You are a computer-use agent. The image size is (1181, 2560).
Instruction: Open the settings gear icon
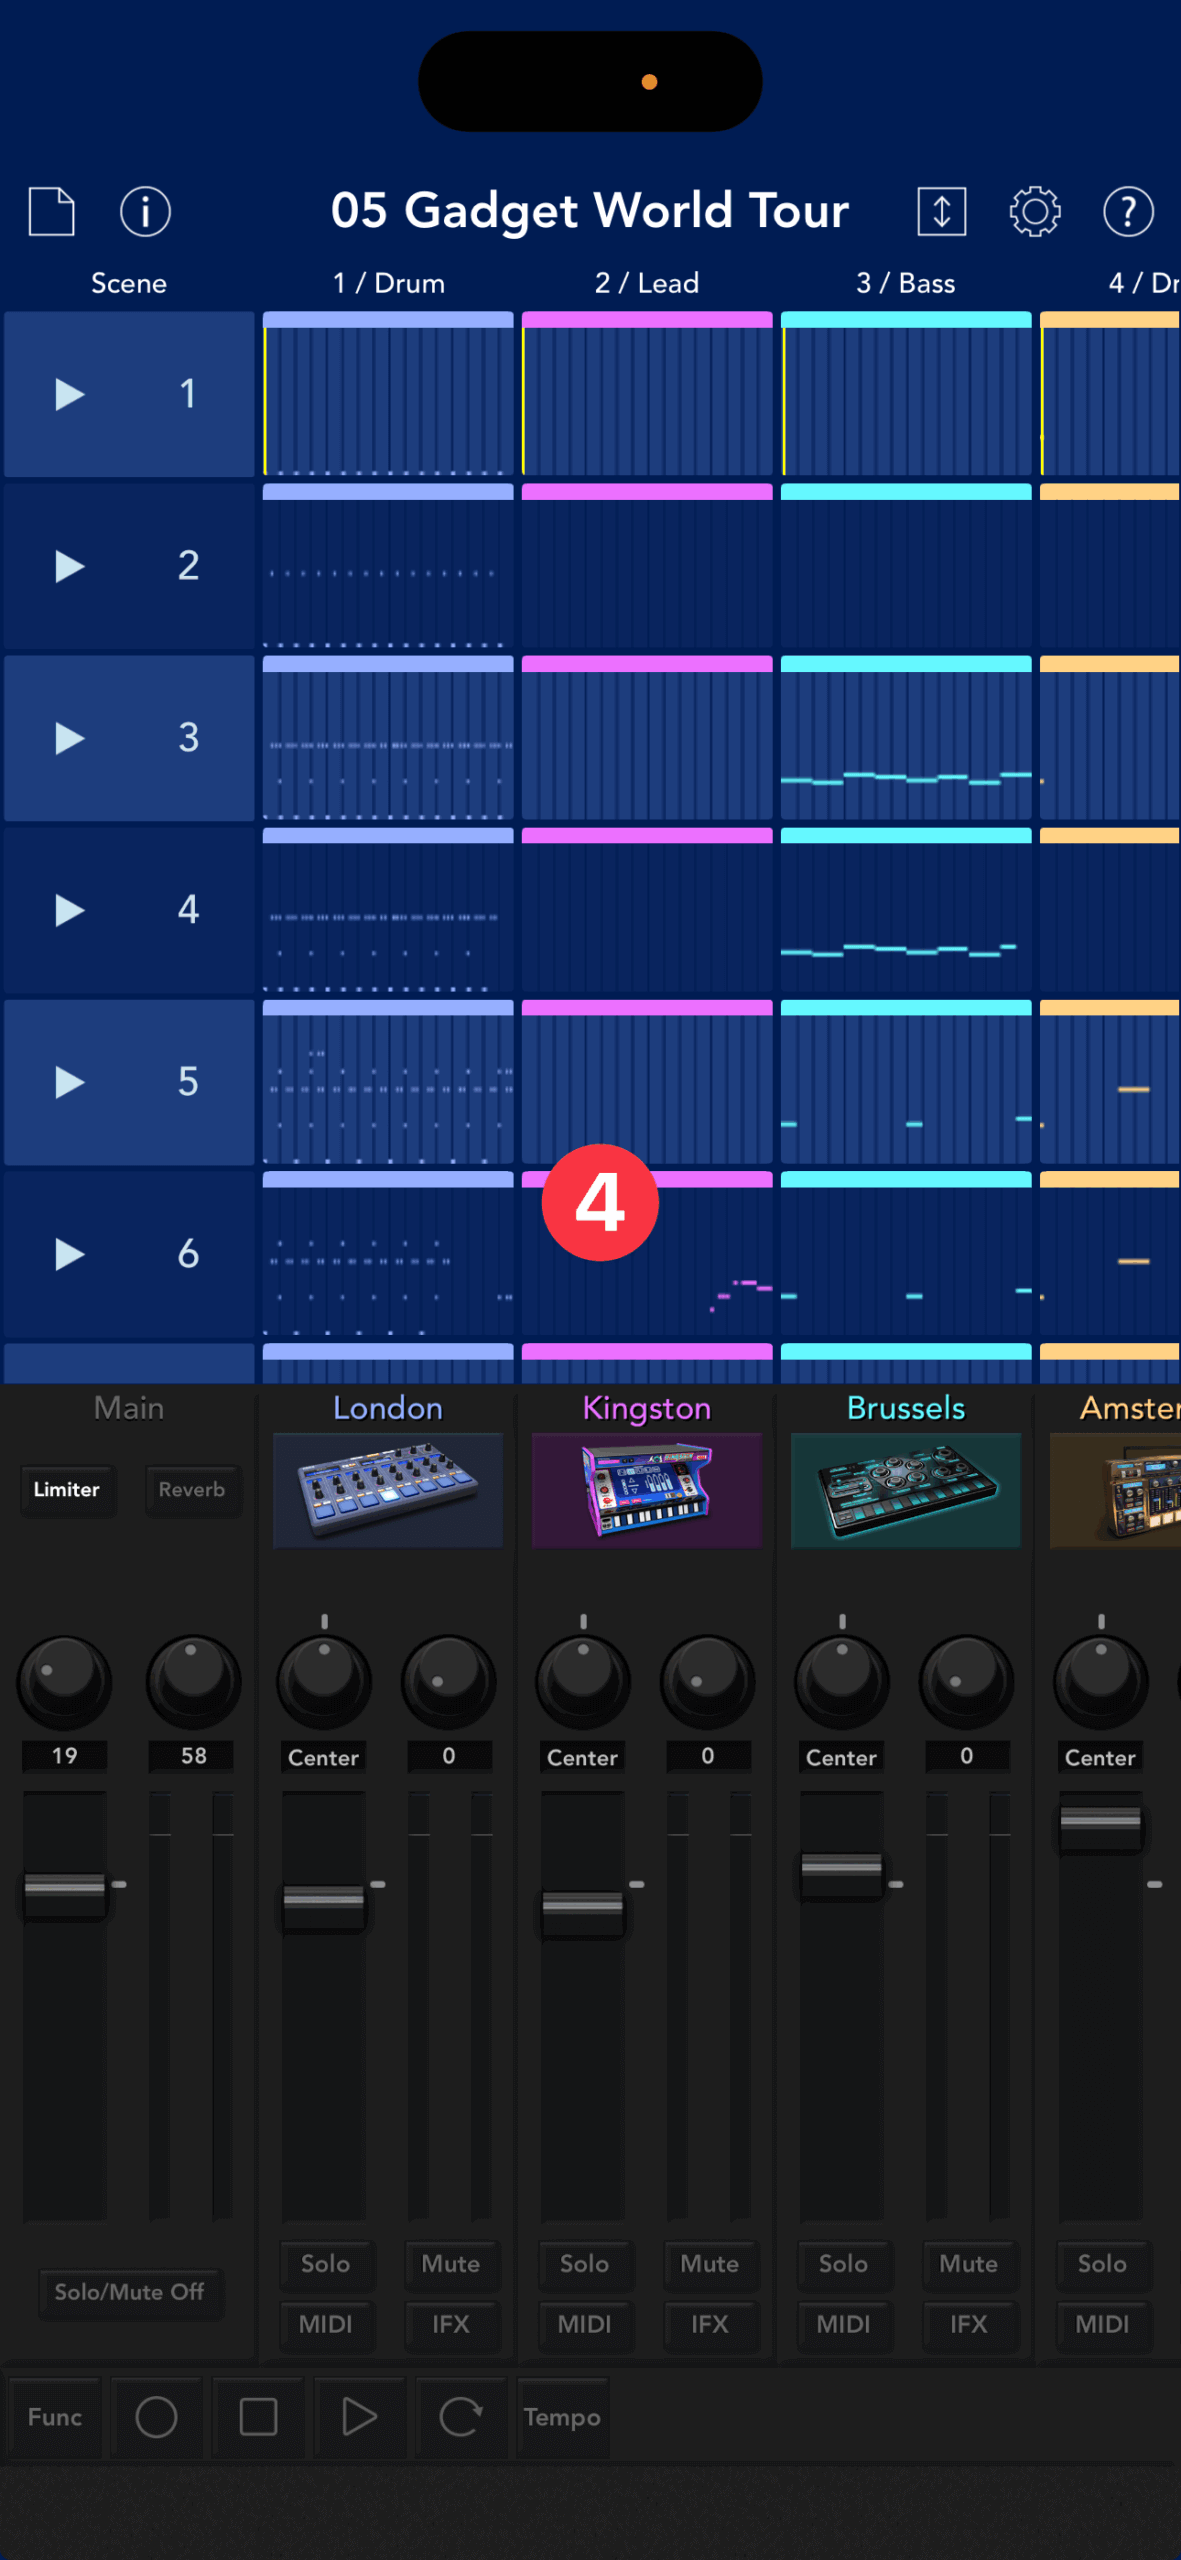point(1034,211)
